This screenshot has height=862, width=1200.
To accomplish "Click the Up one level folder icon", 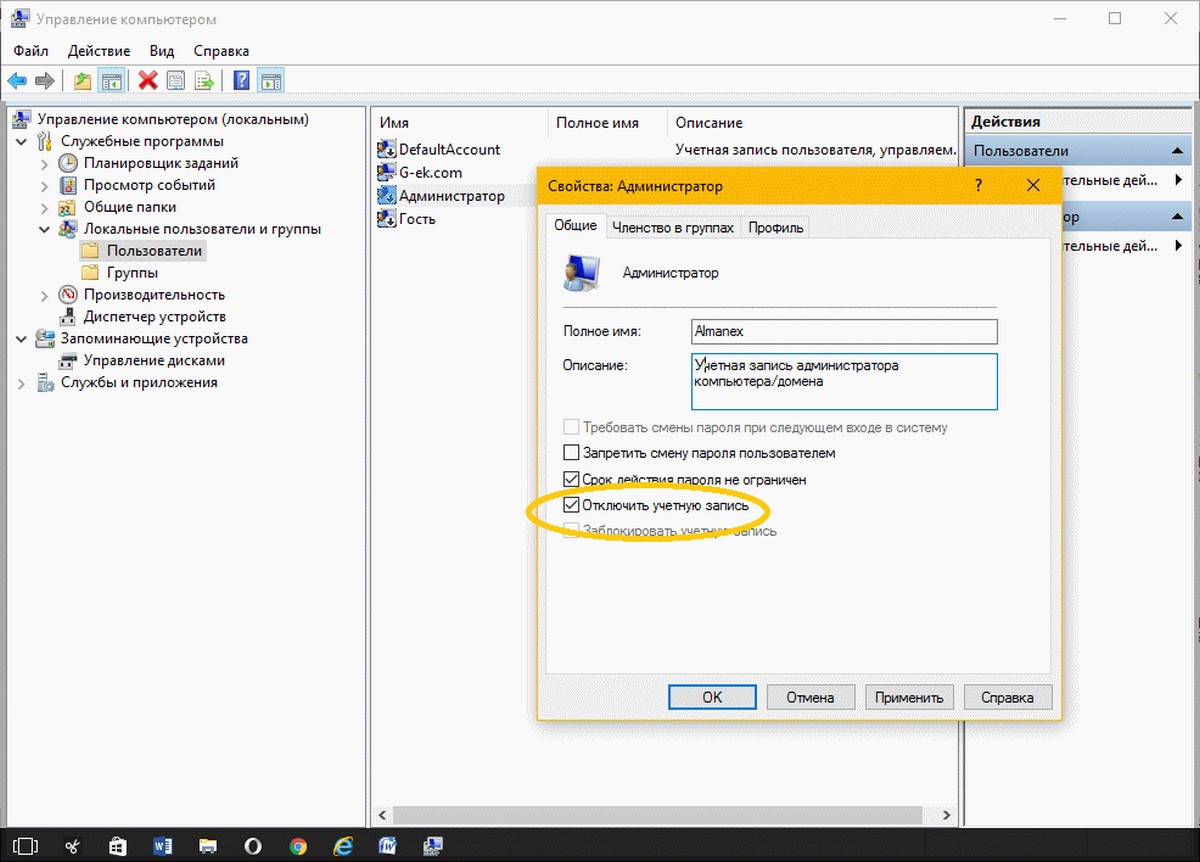I will (x=83, y=81).
